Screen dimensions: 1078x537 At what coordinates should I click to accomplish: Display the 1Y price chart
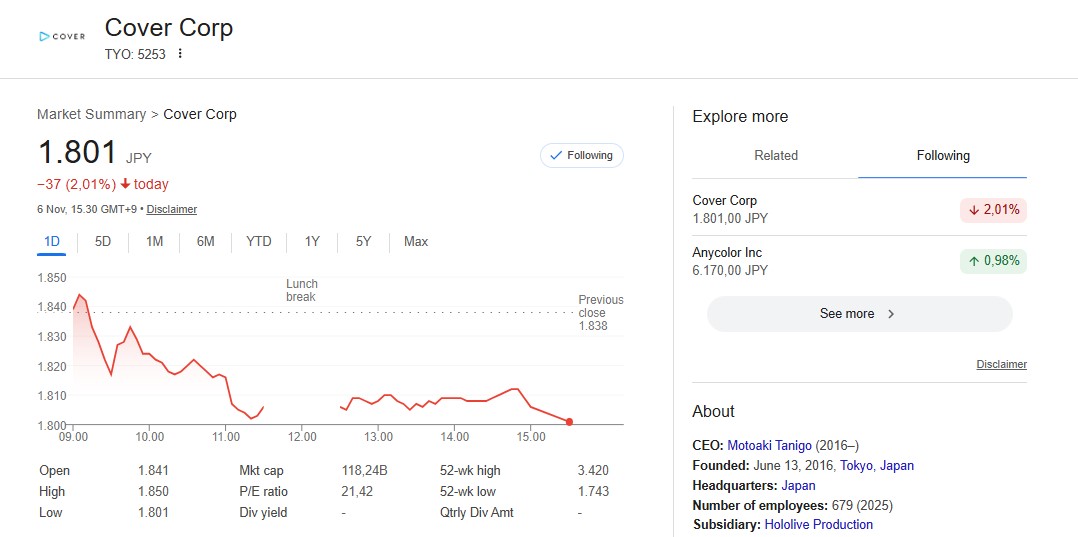(x=312, y=241)
